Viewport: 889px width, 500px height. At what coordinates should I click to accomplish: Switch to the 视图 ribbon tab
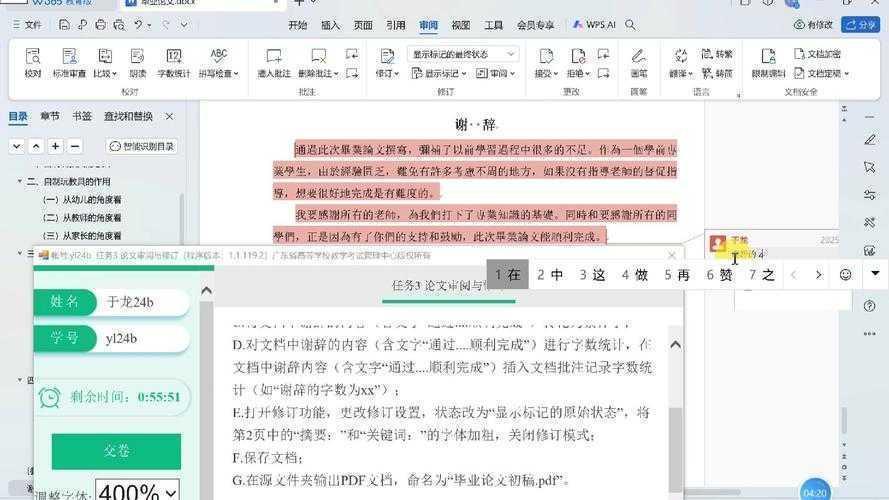tap(461, 25)
